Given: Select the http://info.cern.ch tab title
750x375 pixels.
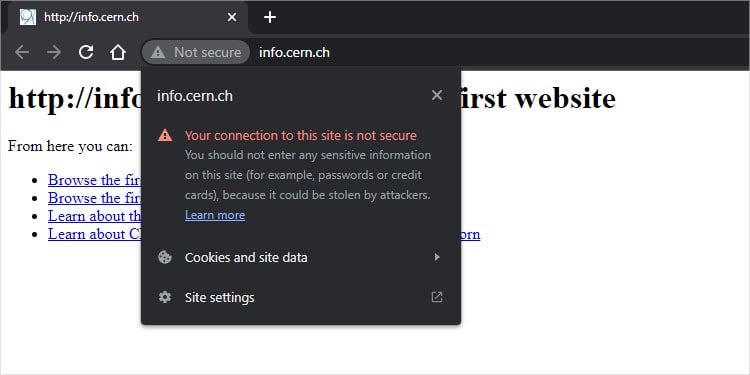Looking at the screenshot, I should tap(91, 17).
